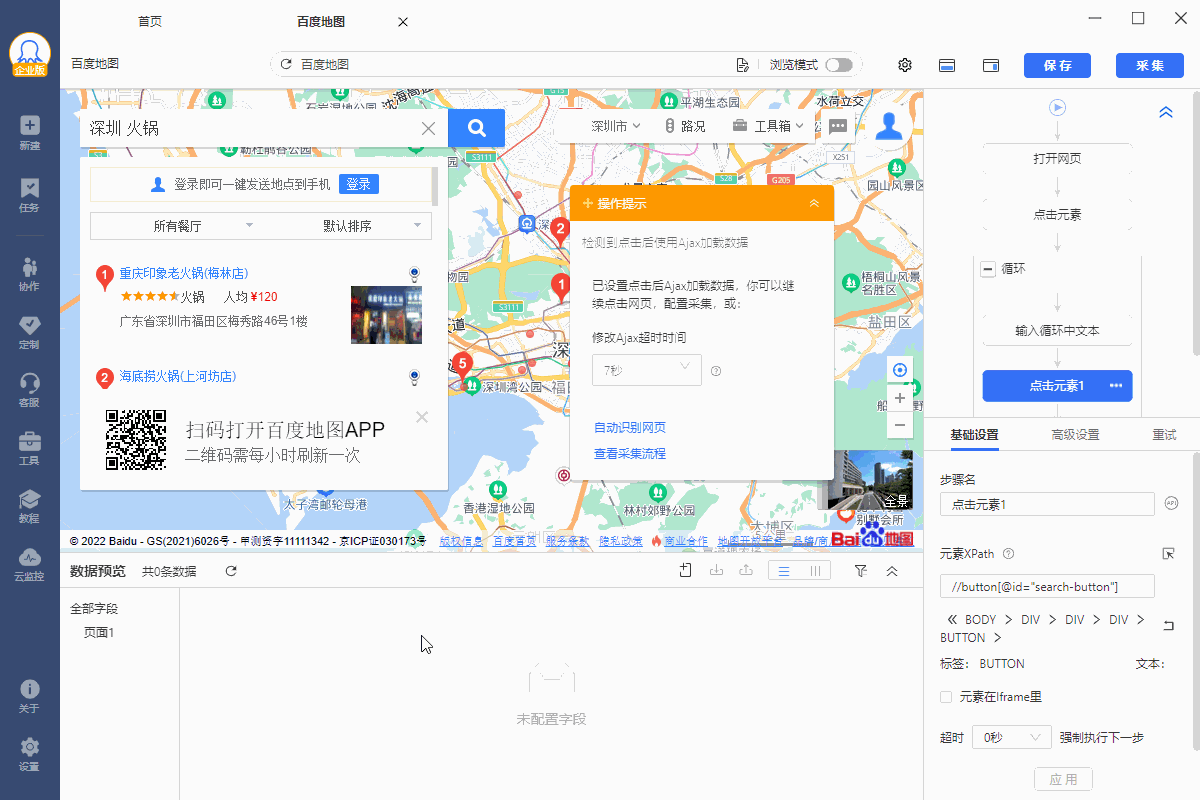The image size is (1200, 800).
Task: Click the restaurant photo thumbnail
Action: point(386,315)
